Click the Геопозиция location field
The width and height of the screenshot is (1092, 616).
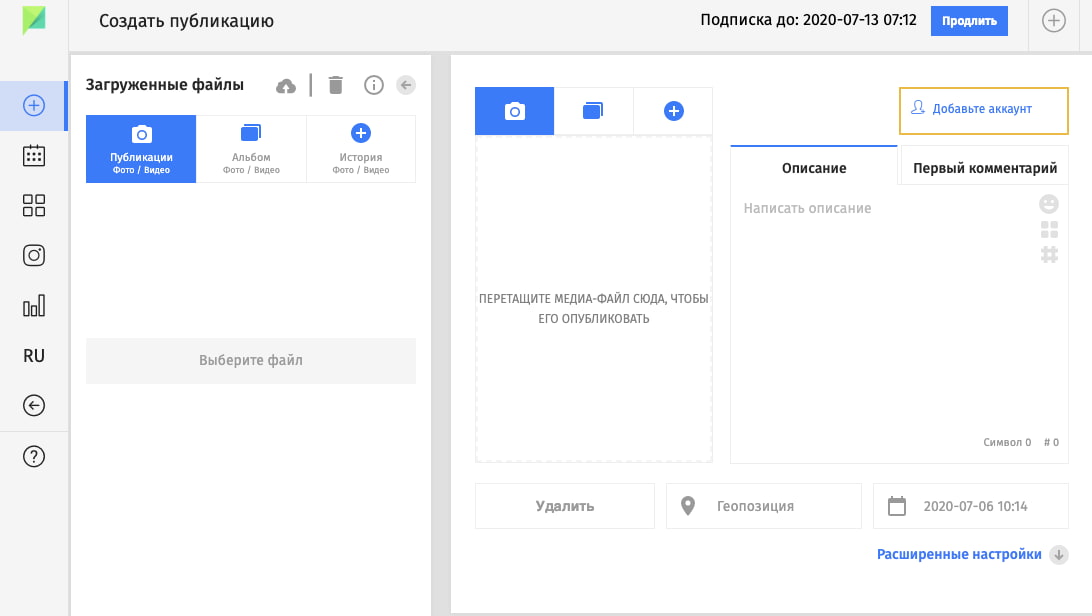click(763, 506)
